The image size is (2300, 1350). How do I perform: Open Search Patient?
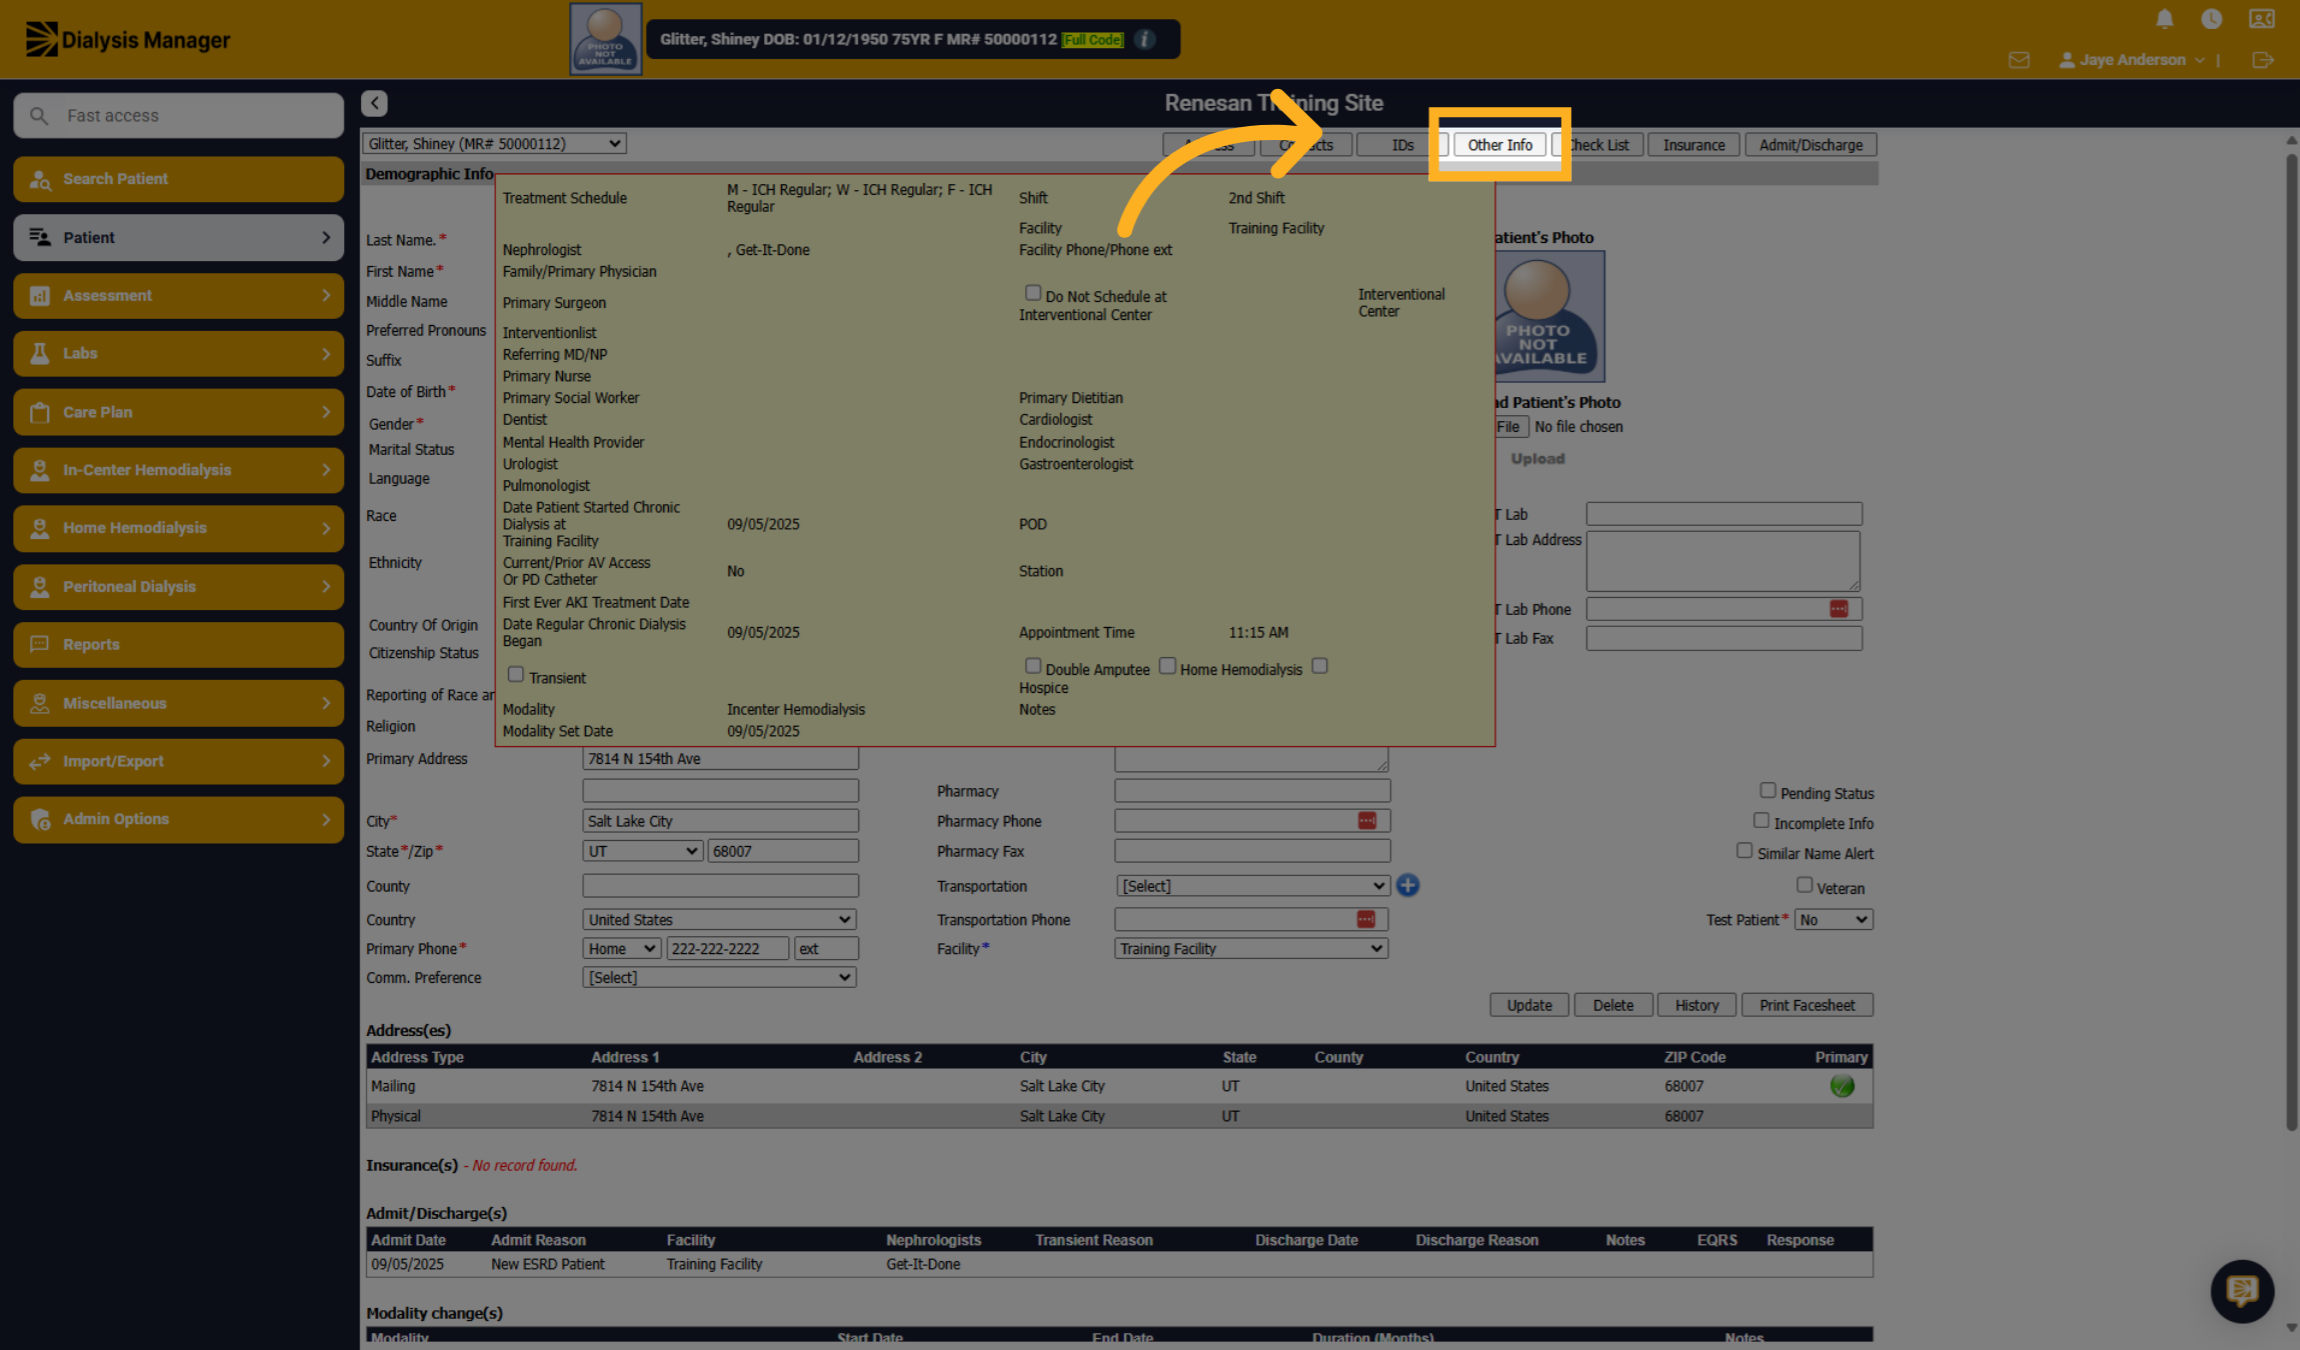coord(178,179)
